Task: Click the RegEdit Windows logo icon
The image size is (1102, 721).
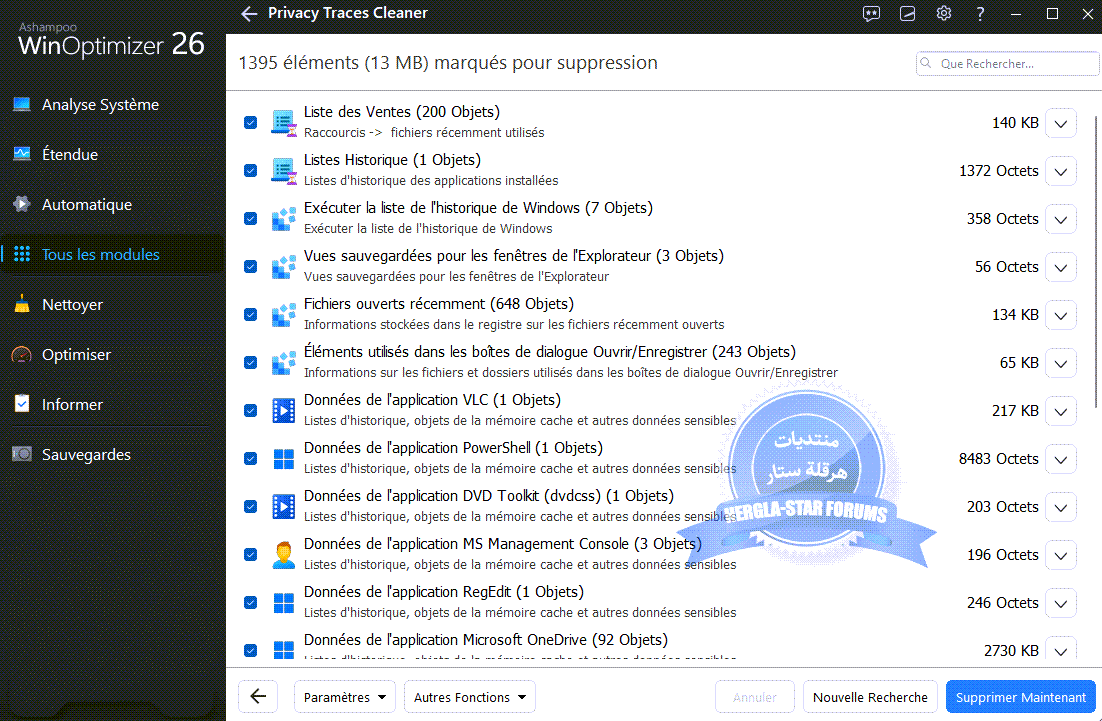Action: (x=283, y=603)
